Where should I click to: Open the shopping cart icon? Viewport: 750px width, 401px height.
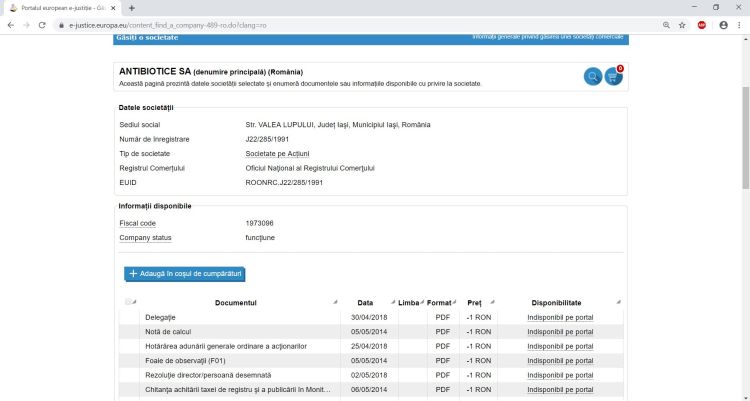click(613, 77)
